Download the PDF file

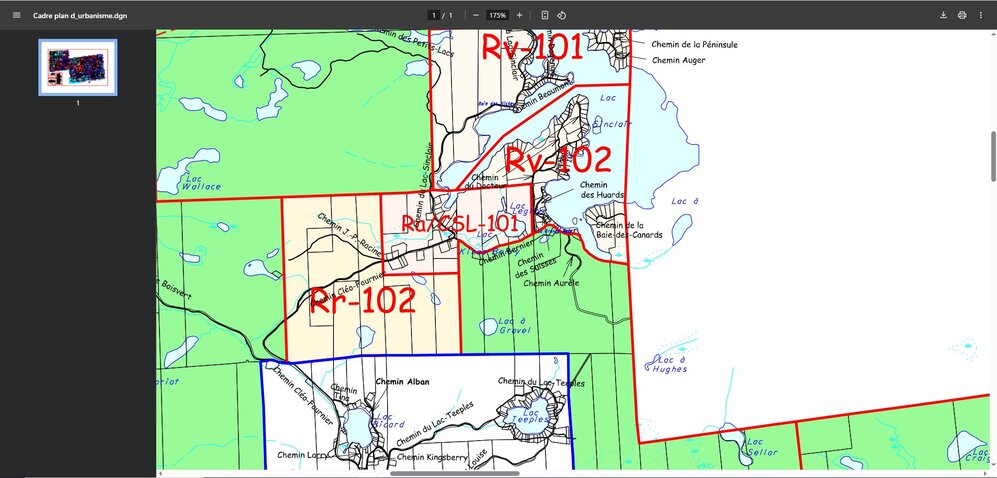pos(943,15)
